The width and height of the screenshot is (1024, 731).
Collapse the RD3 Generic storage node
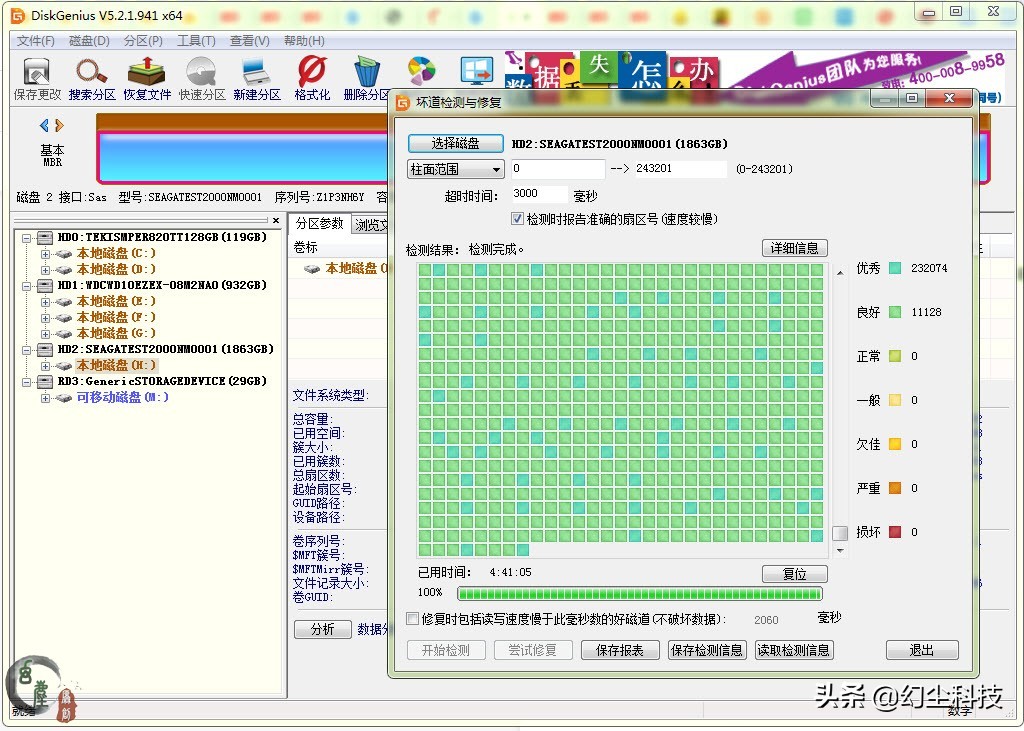click(27, 382)
